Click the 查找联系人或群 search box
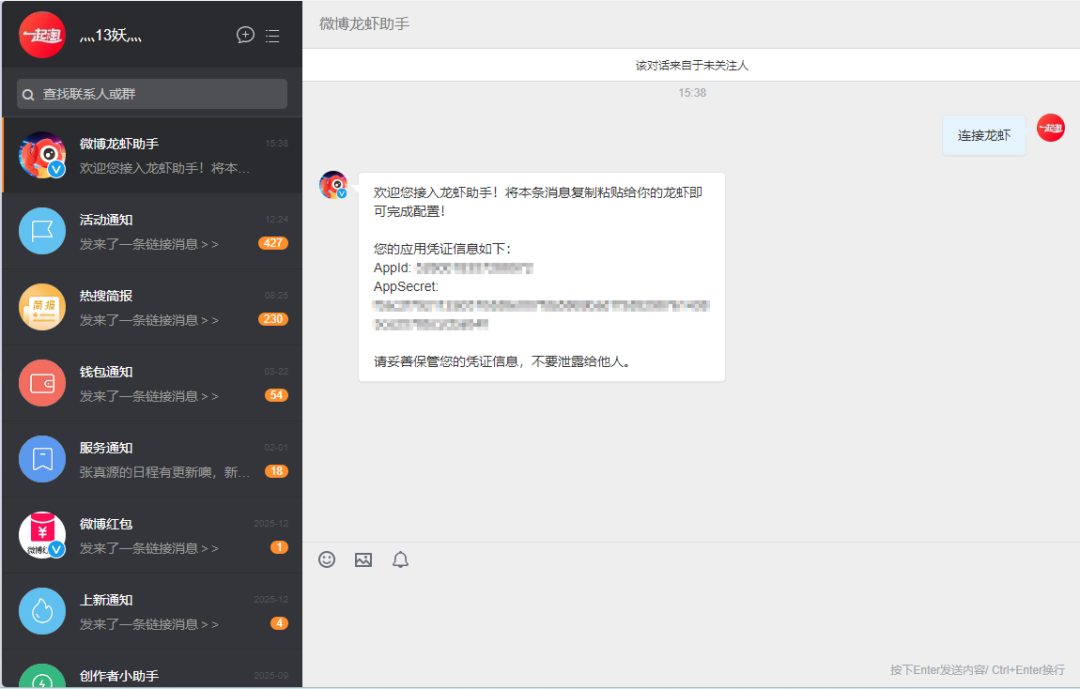 (151, 93)
